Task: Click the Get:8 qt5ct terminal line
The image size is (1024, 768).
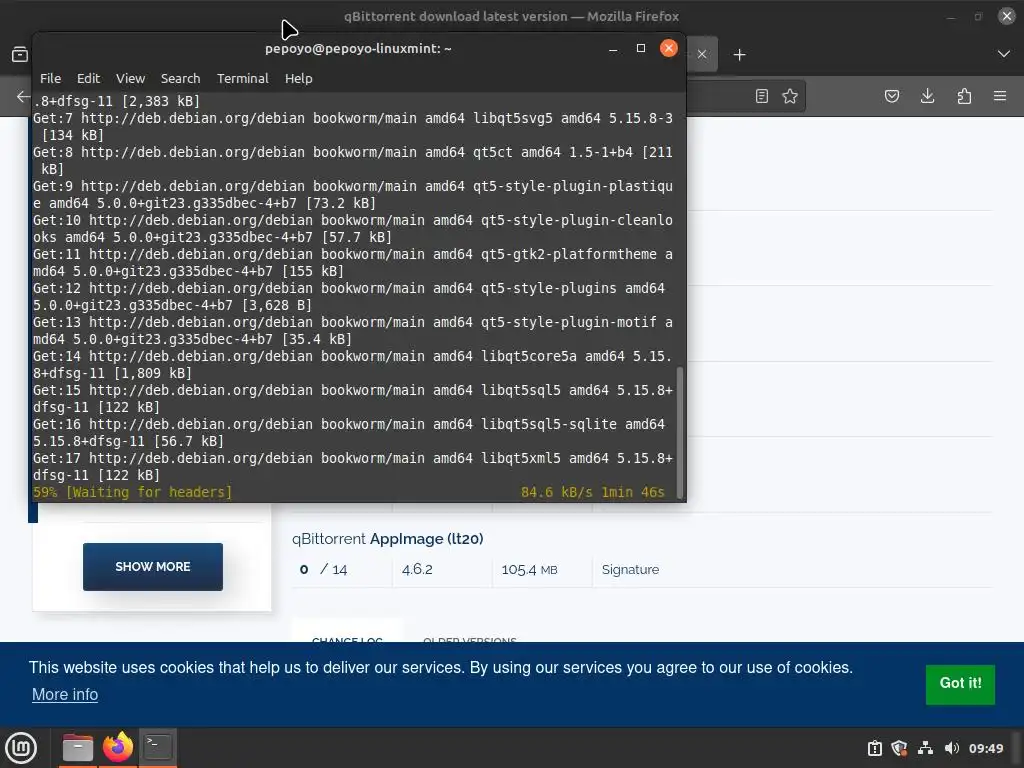Action: click(353, 161)
